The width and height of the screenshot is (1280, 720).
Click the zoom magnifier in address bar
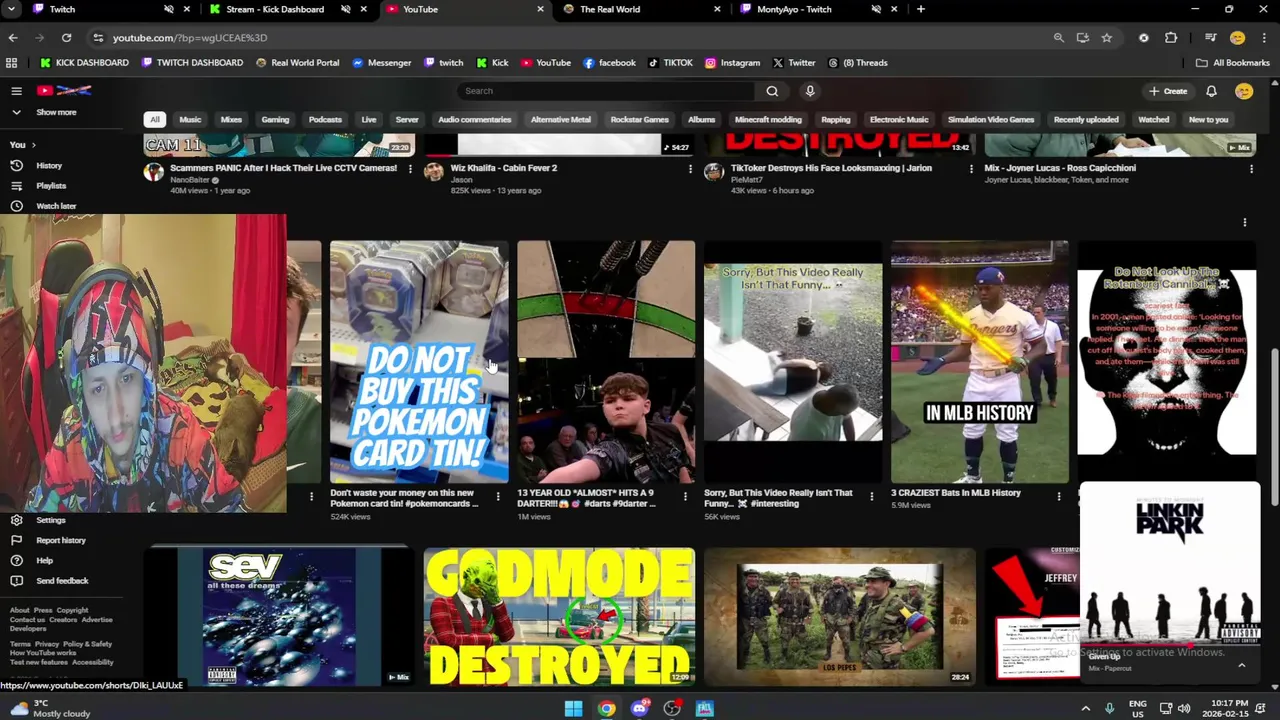pyautogui.click(x=1058, y=37)
